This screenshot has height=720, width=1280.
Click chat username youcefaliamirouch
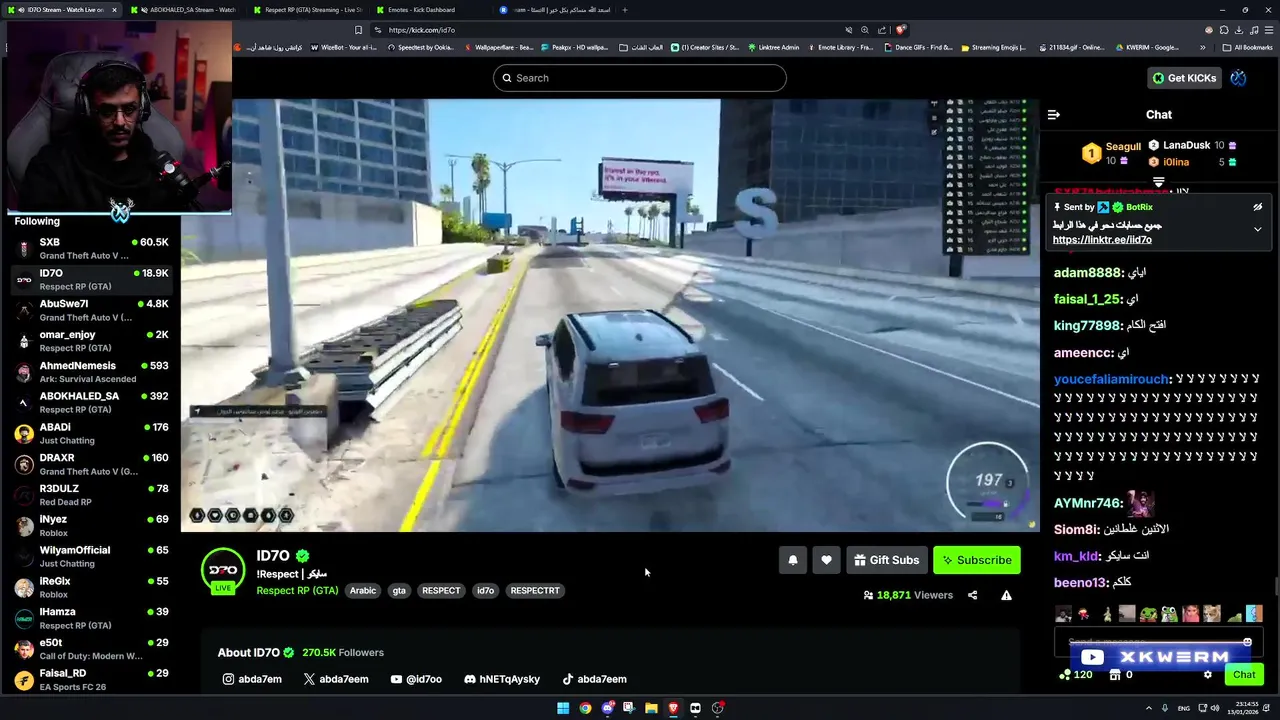pos(1111,379)
